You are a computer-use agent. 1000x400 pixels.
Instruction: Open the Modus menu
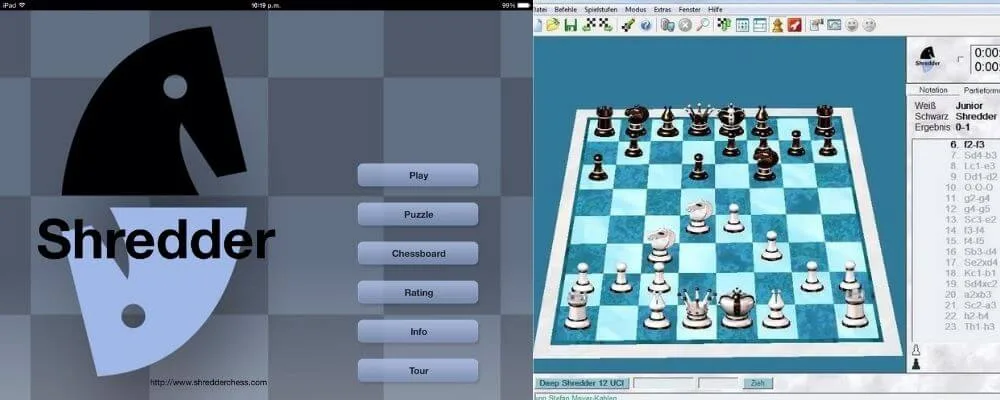point(635,10)
